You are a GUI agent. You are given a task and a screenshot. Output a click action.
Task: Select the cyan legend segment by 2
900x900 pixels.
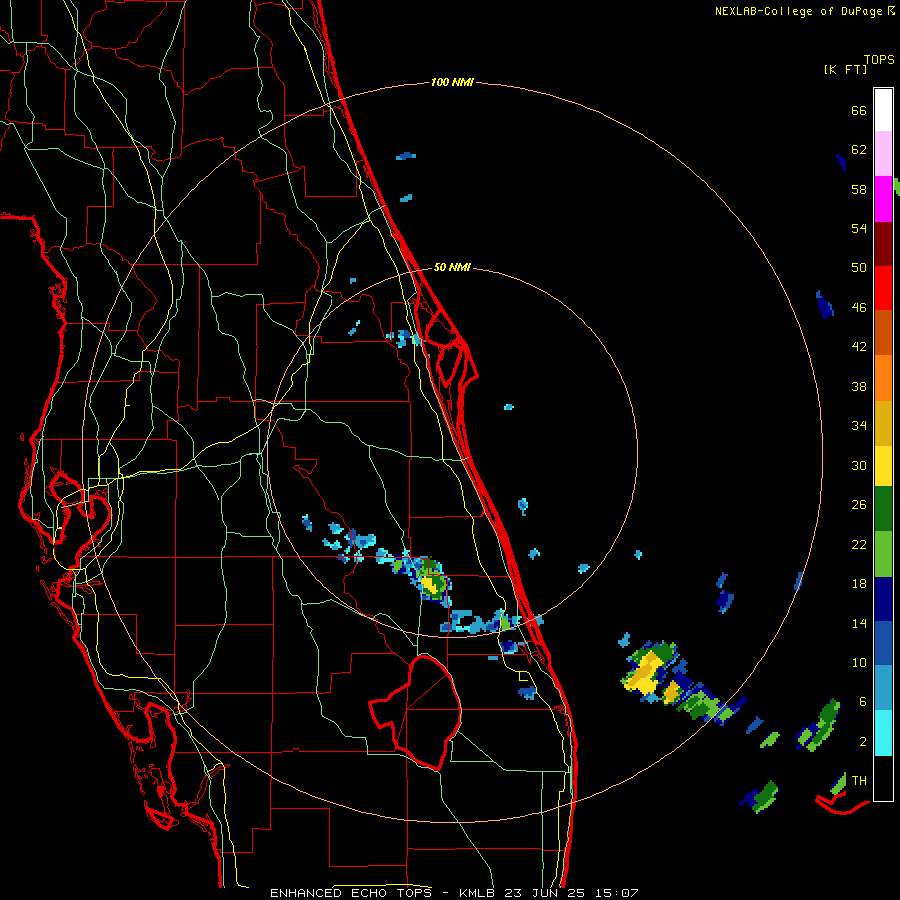[883, 733]
